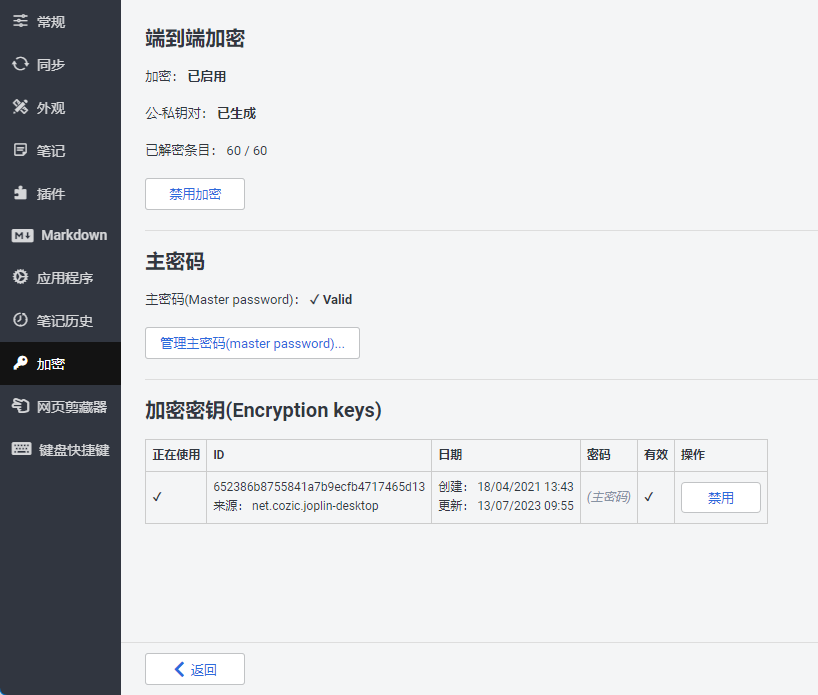Viewport: 818px width, 695px height.
Task: Open the 笔记历史 settings section
Action: click(x=61, y=320)
